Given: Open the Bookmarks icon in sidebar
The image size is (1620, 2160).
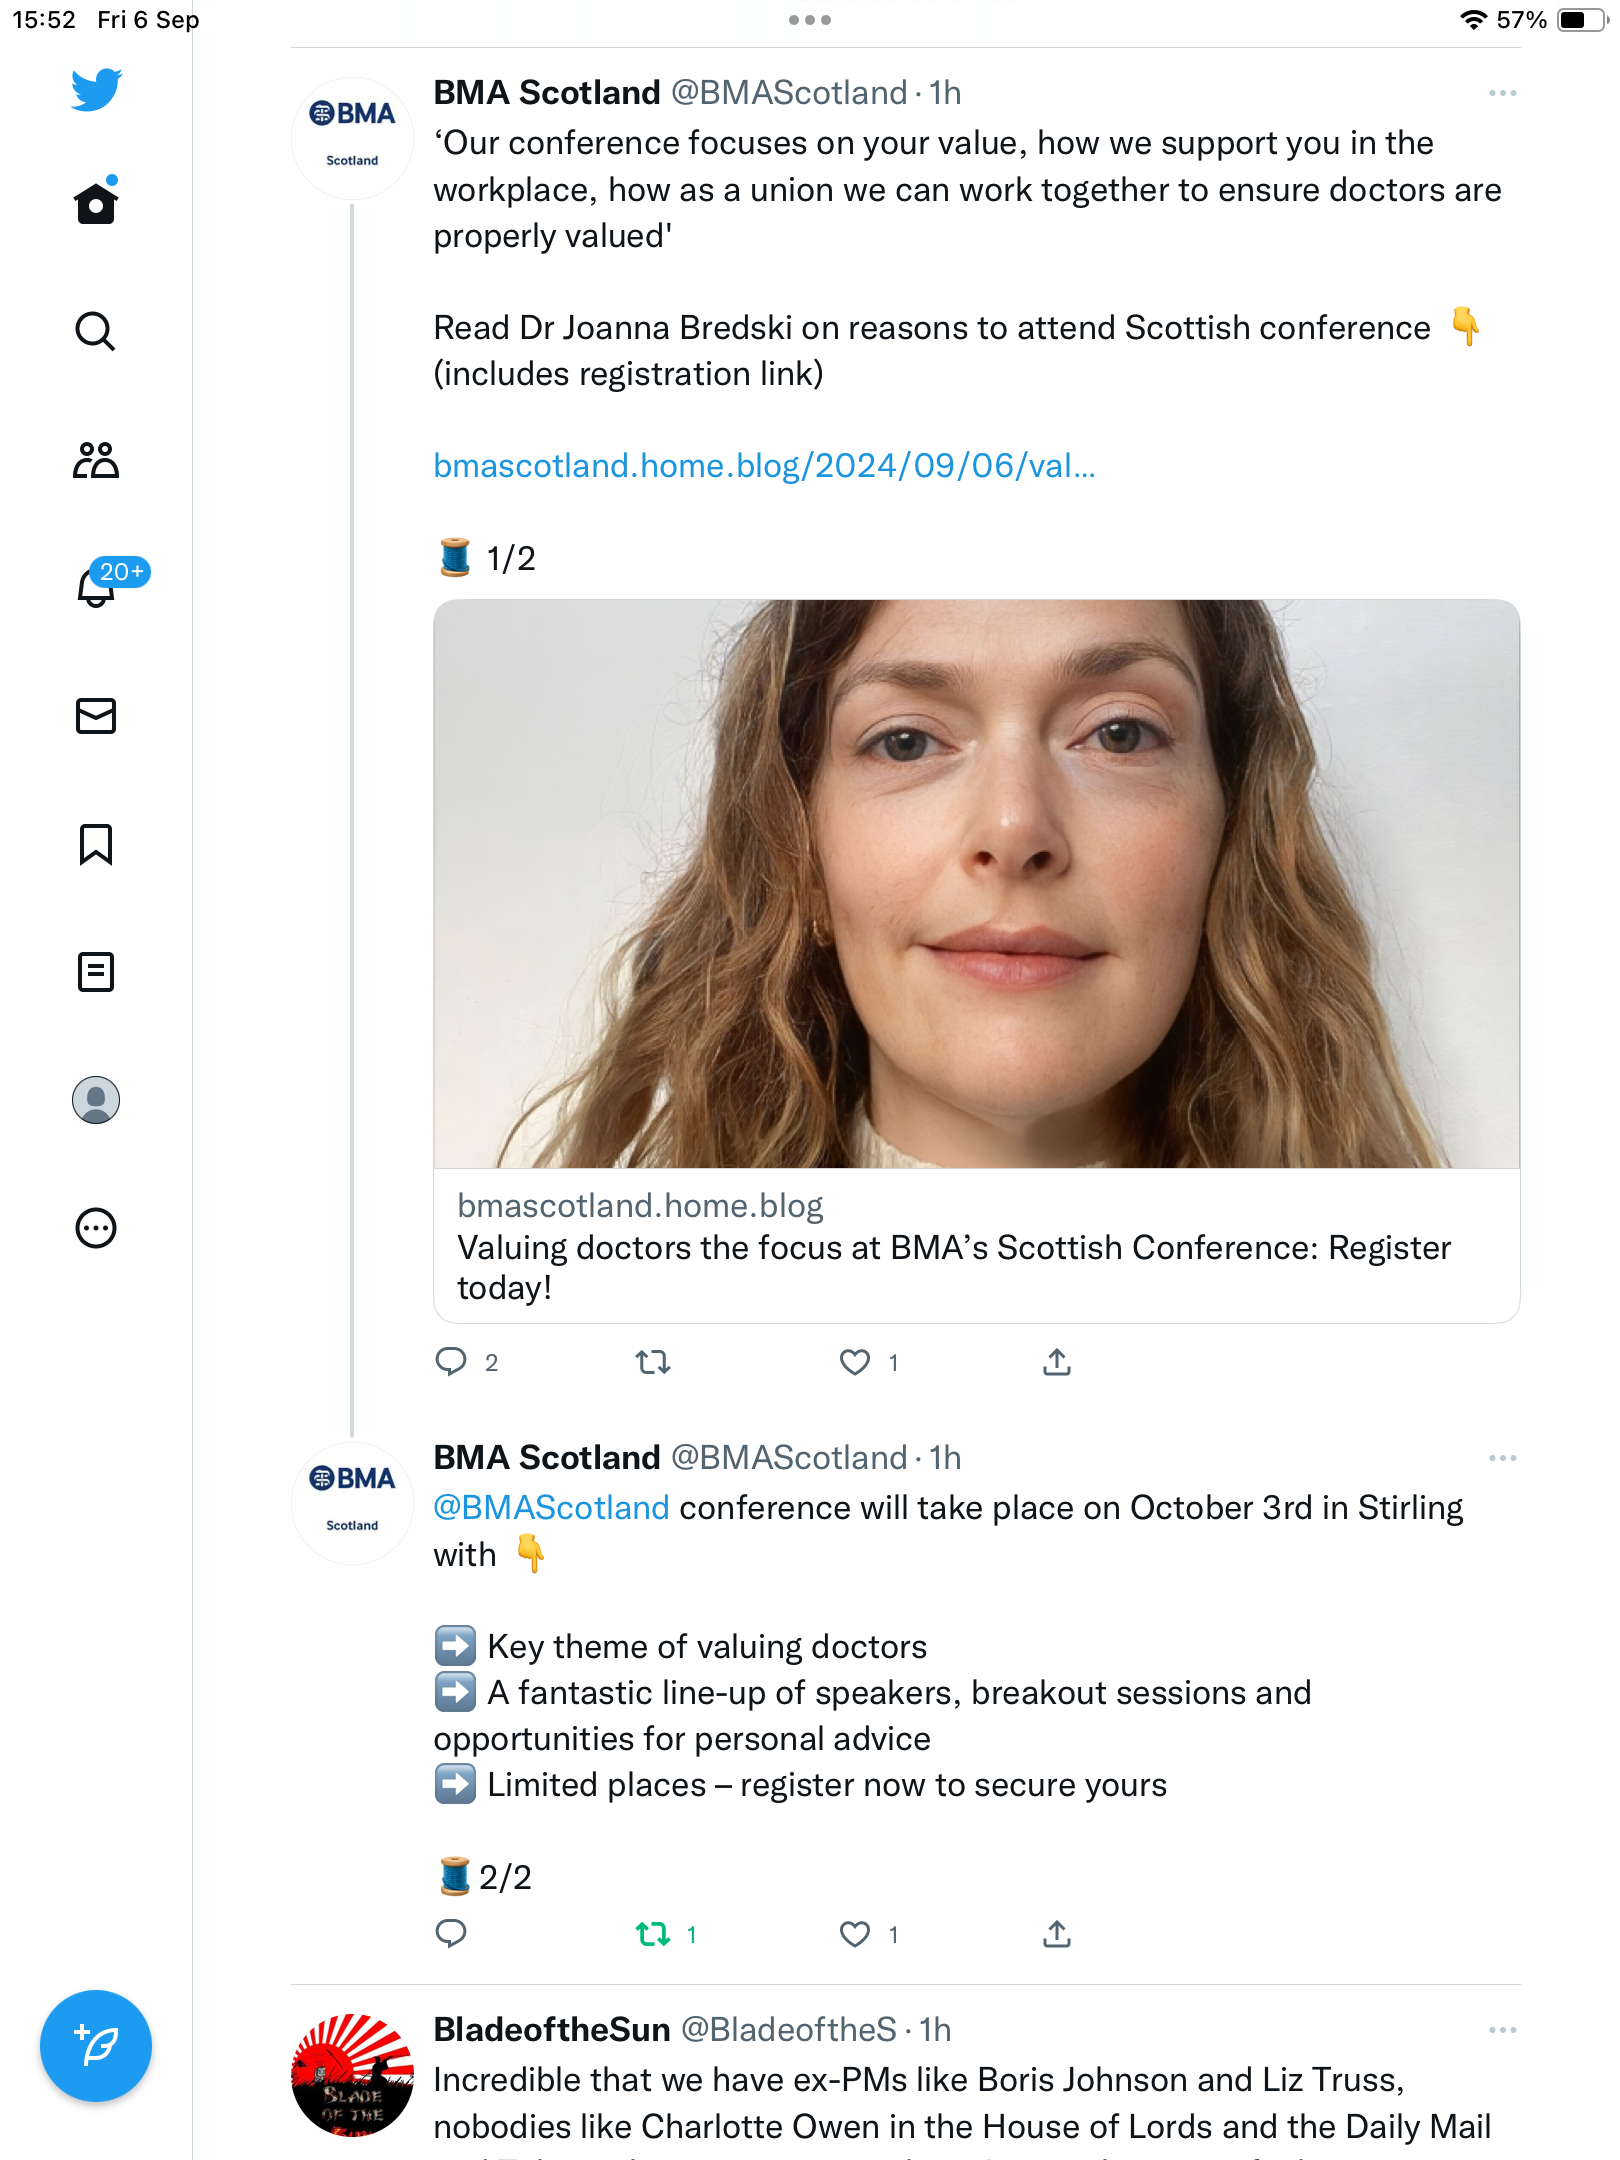Looking at the screenshot, I should [96, 844].
